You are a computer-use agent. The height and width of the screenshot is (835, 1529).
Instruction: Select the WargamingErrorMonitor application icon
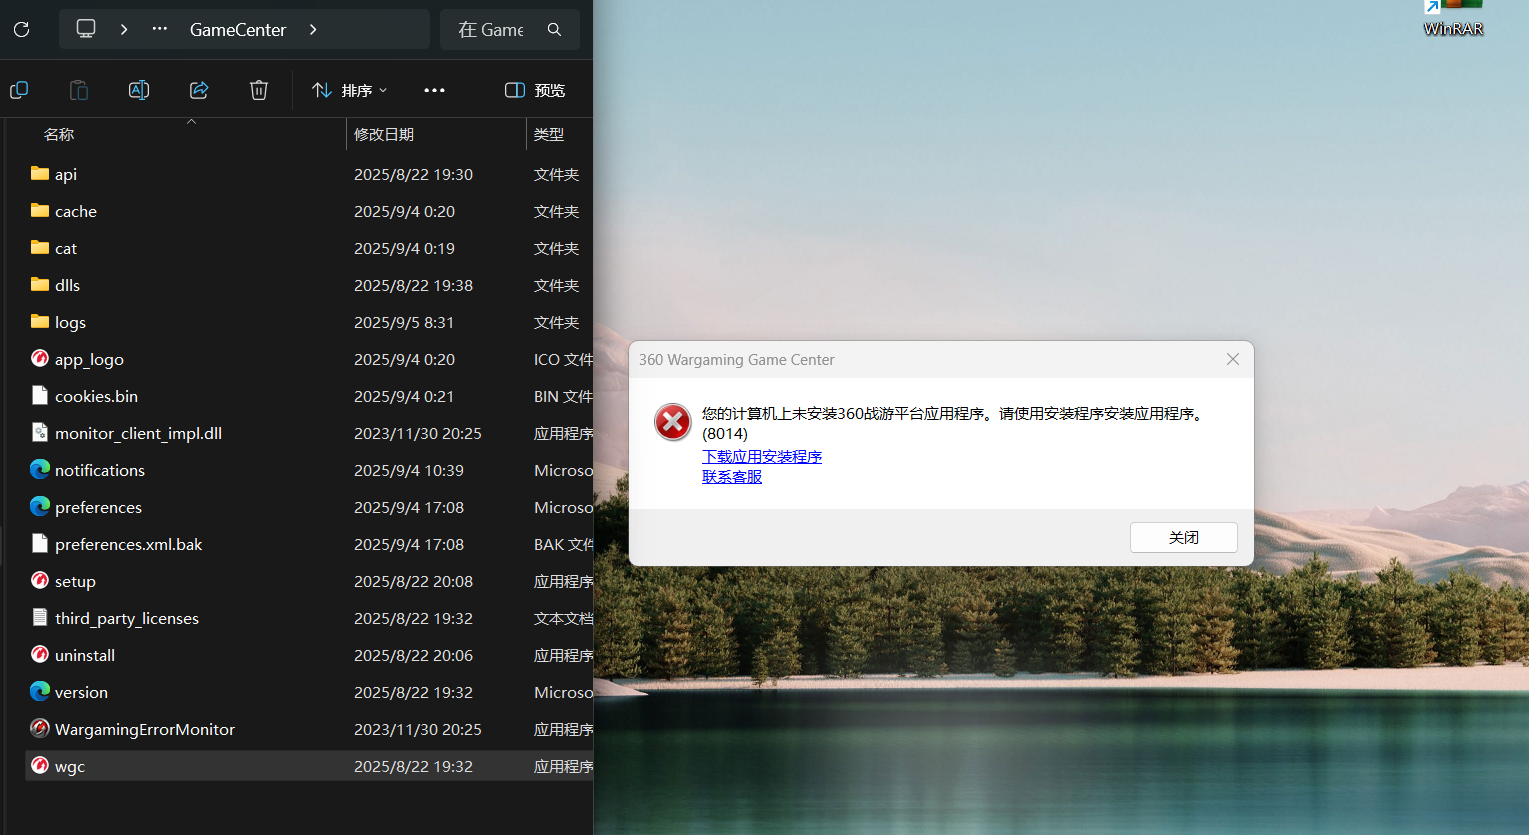(40, 728)
